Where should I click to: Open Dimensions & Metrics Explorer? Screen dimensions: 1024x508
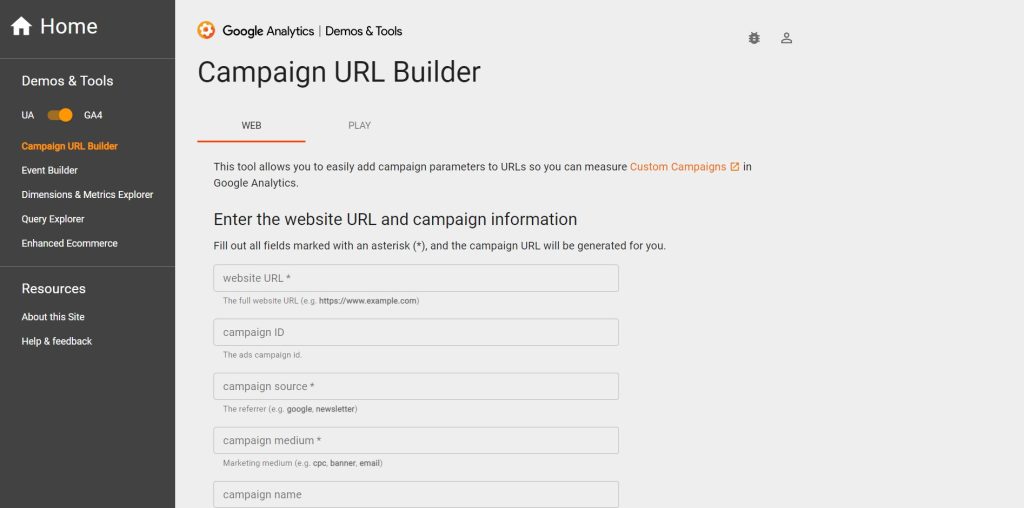[88, 195]
